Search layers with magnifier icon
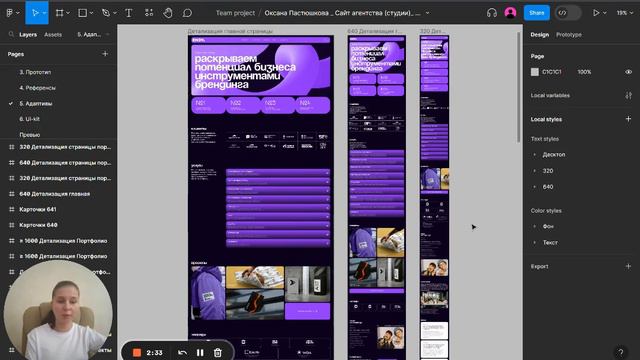The width and height of the screenshot is (640, 360). [11, 35]
